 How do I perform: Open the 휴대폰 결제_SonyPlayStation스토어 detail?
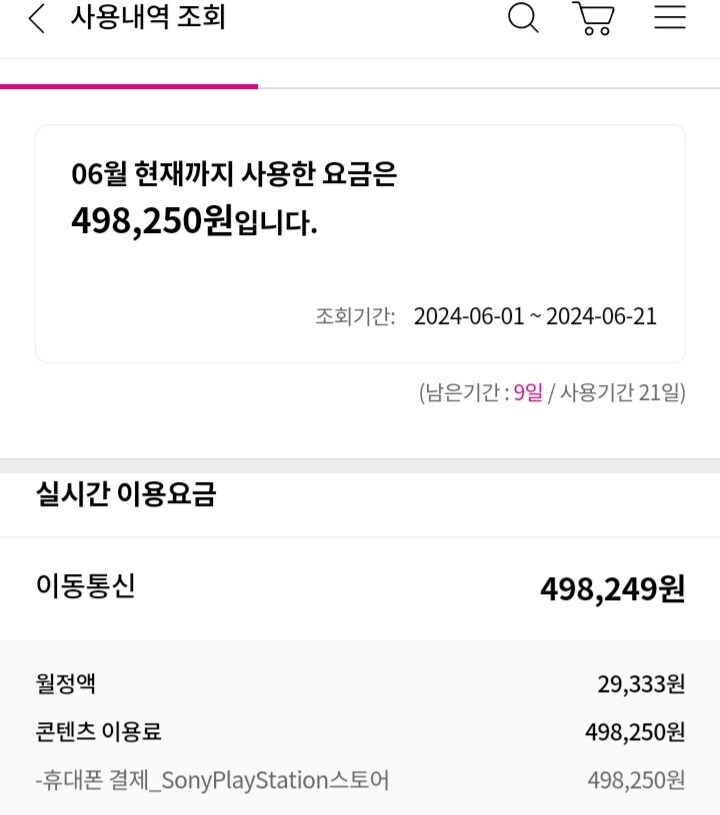click(212, 780)
